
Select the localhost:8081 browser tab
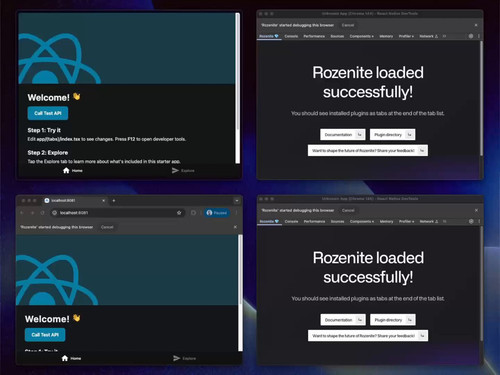pyautogui.click(x=74, y=201)
